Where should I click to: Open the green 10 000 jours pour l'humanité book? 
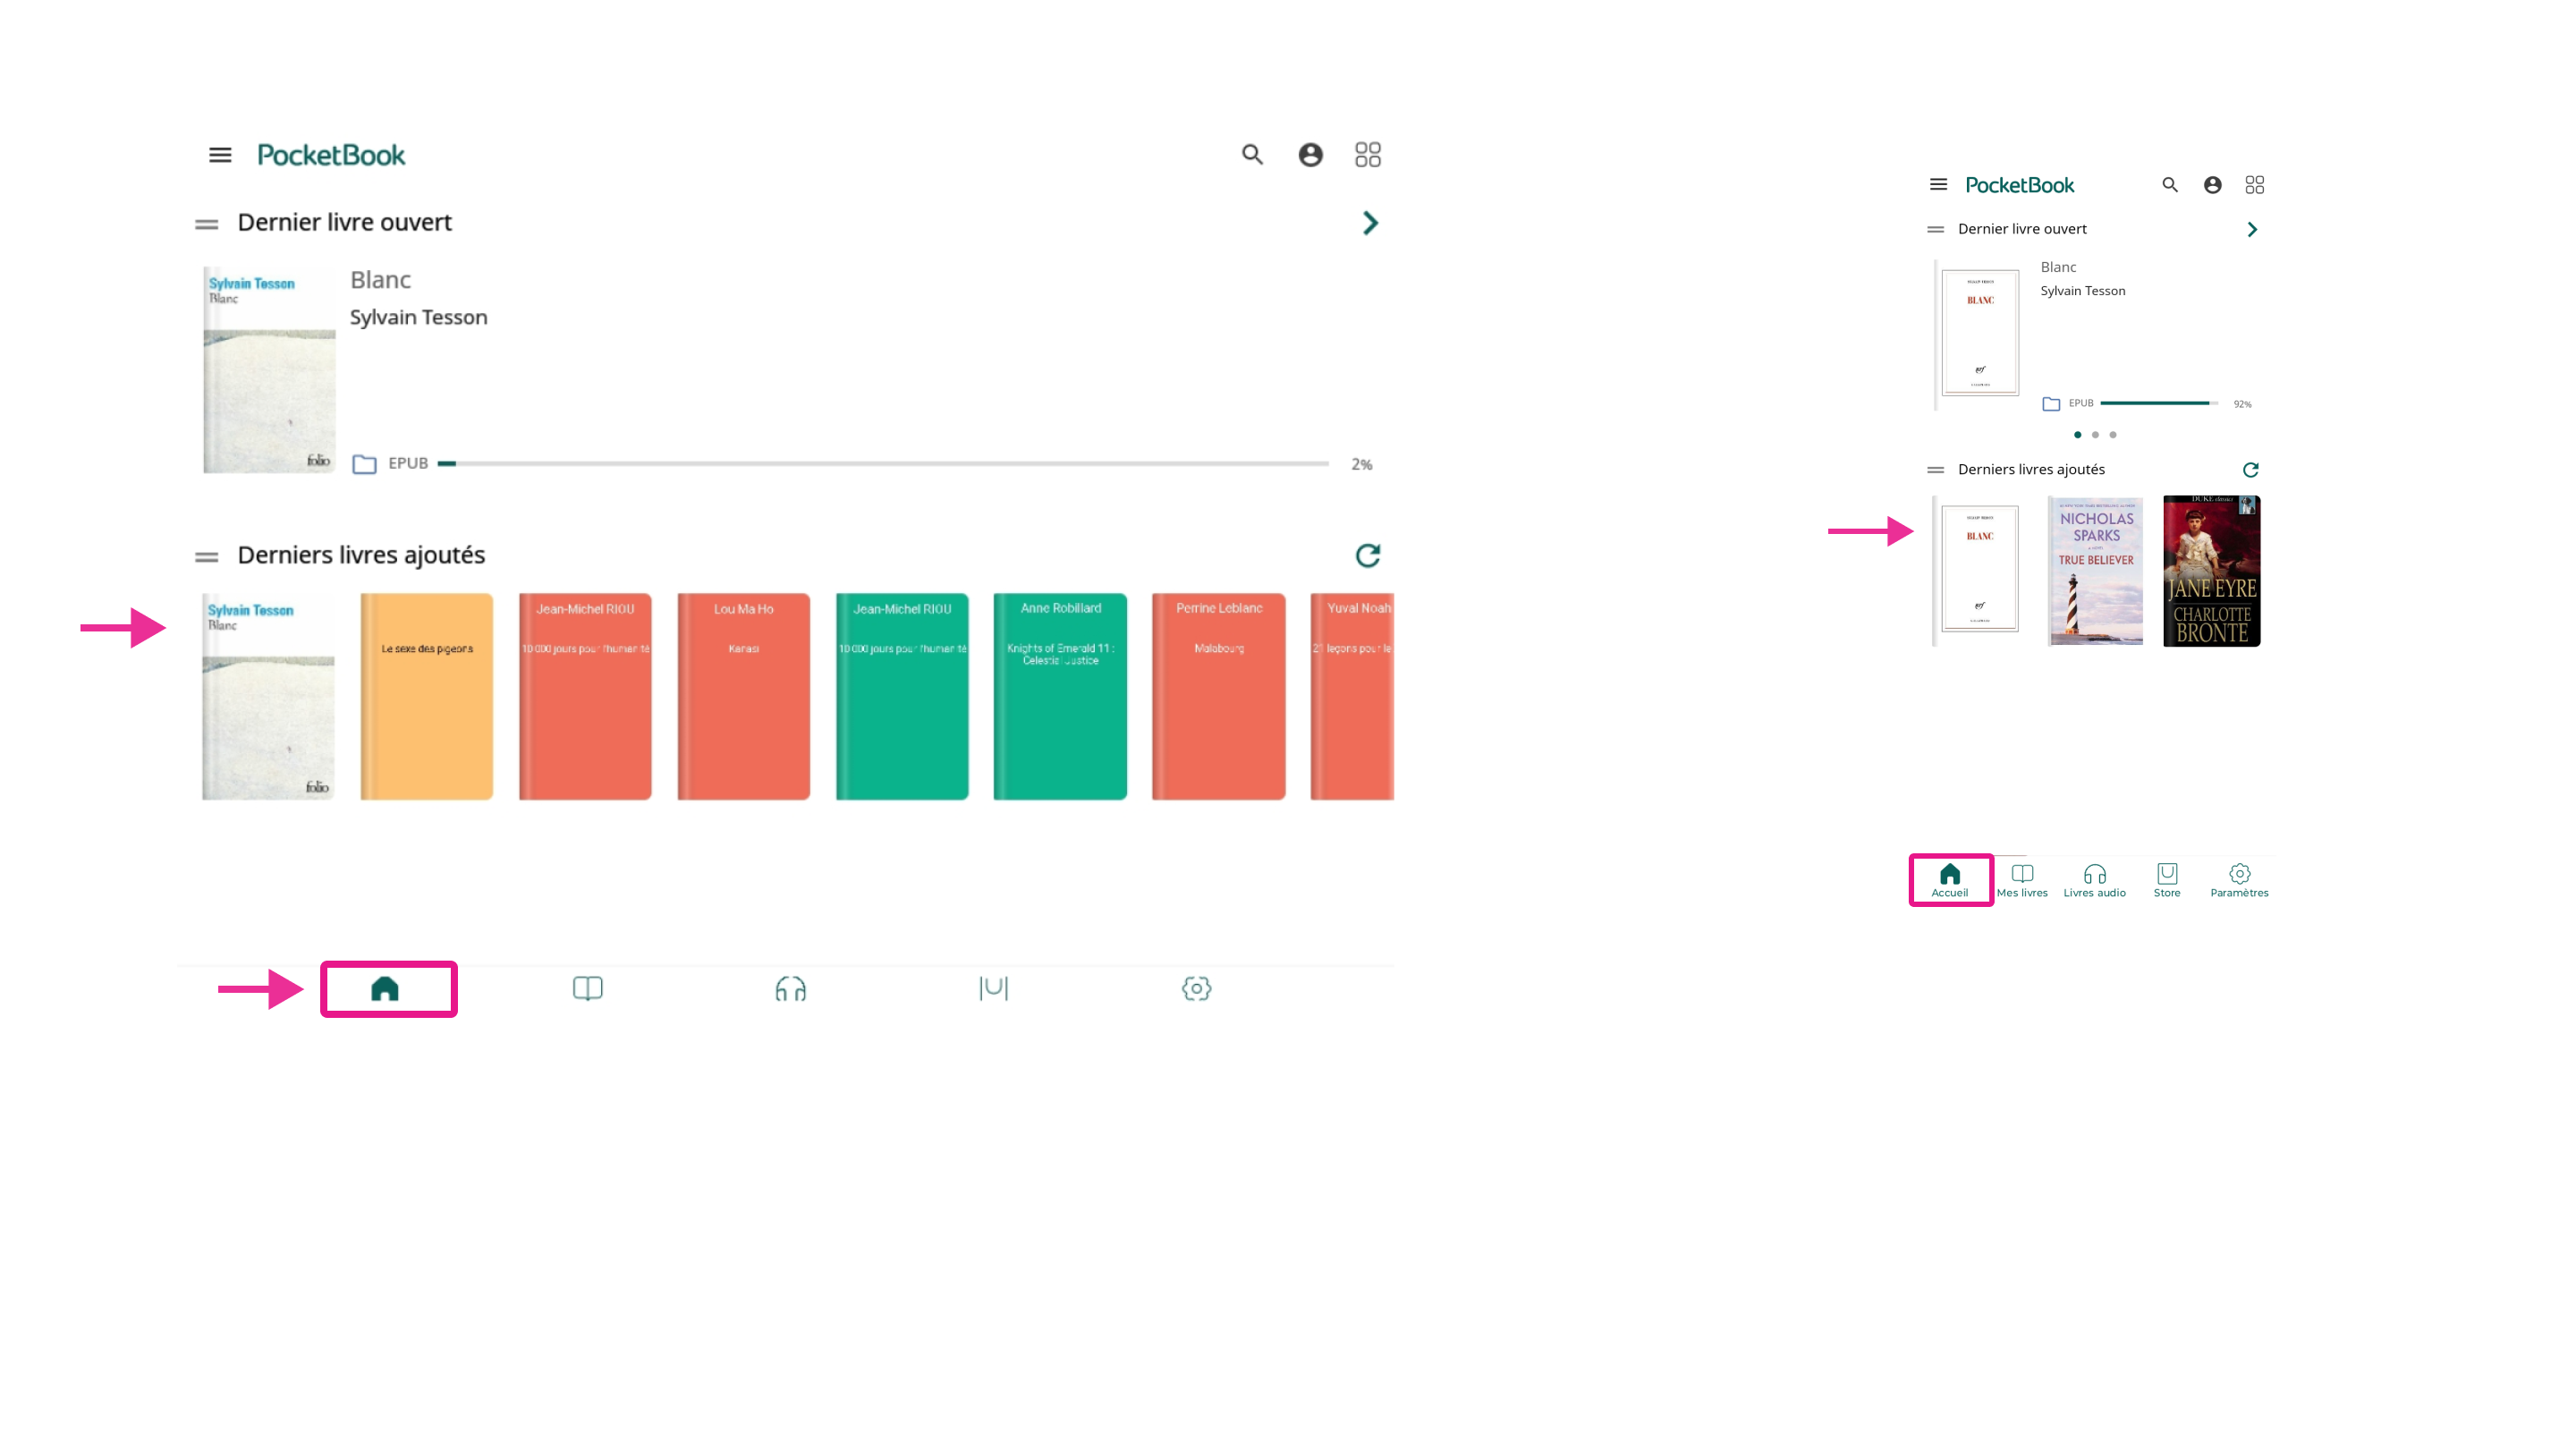click(x=902, y=696)
